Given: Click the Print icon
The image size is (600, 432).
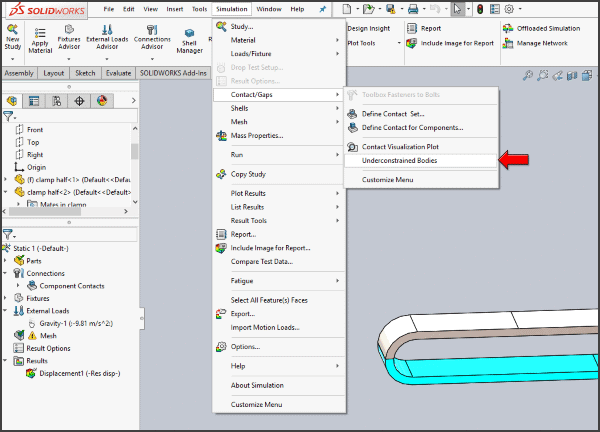Looking at the screenshot, I should coord(413,9).
